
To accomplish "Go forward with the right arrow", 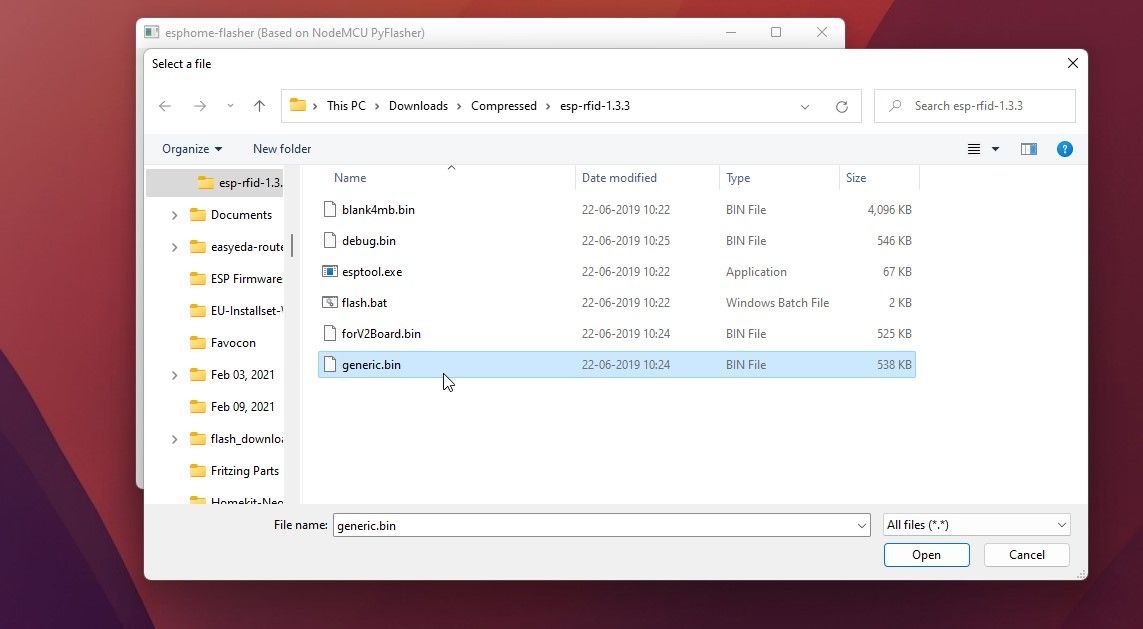I will click(200, 106).
